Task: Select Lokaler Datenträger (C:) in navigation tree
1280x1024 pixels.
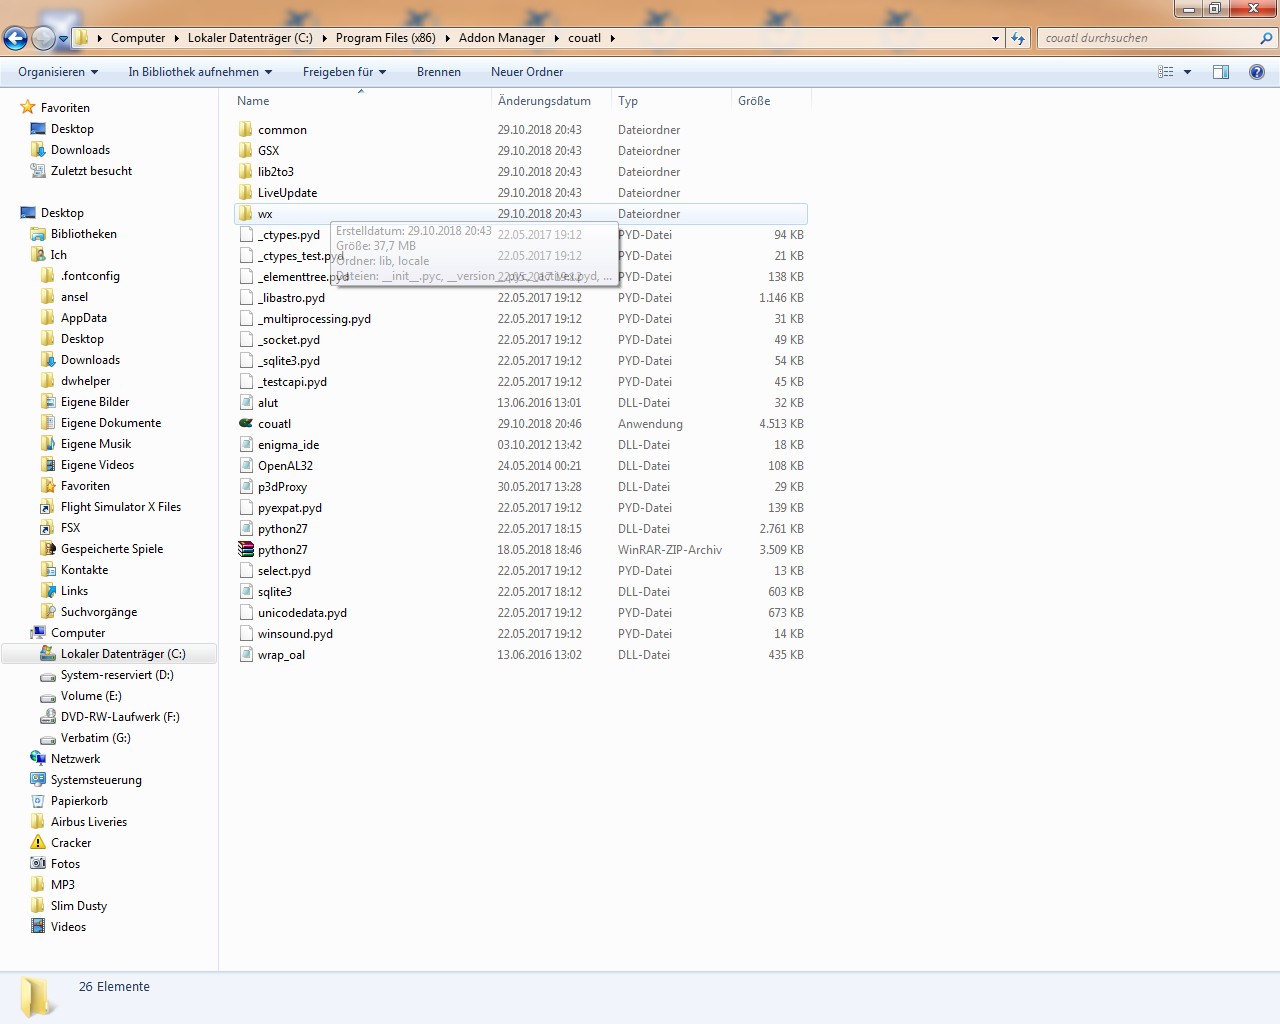Action: point(123,654)
